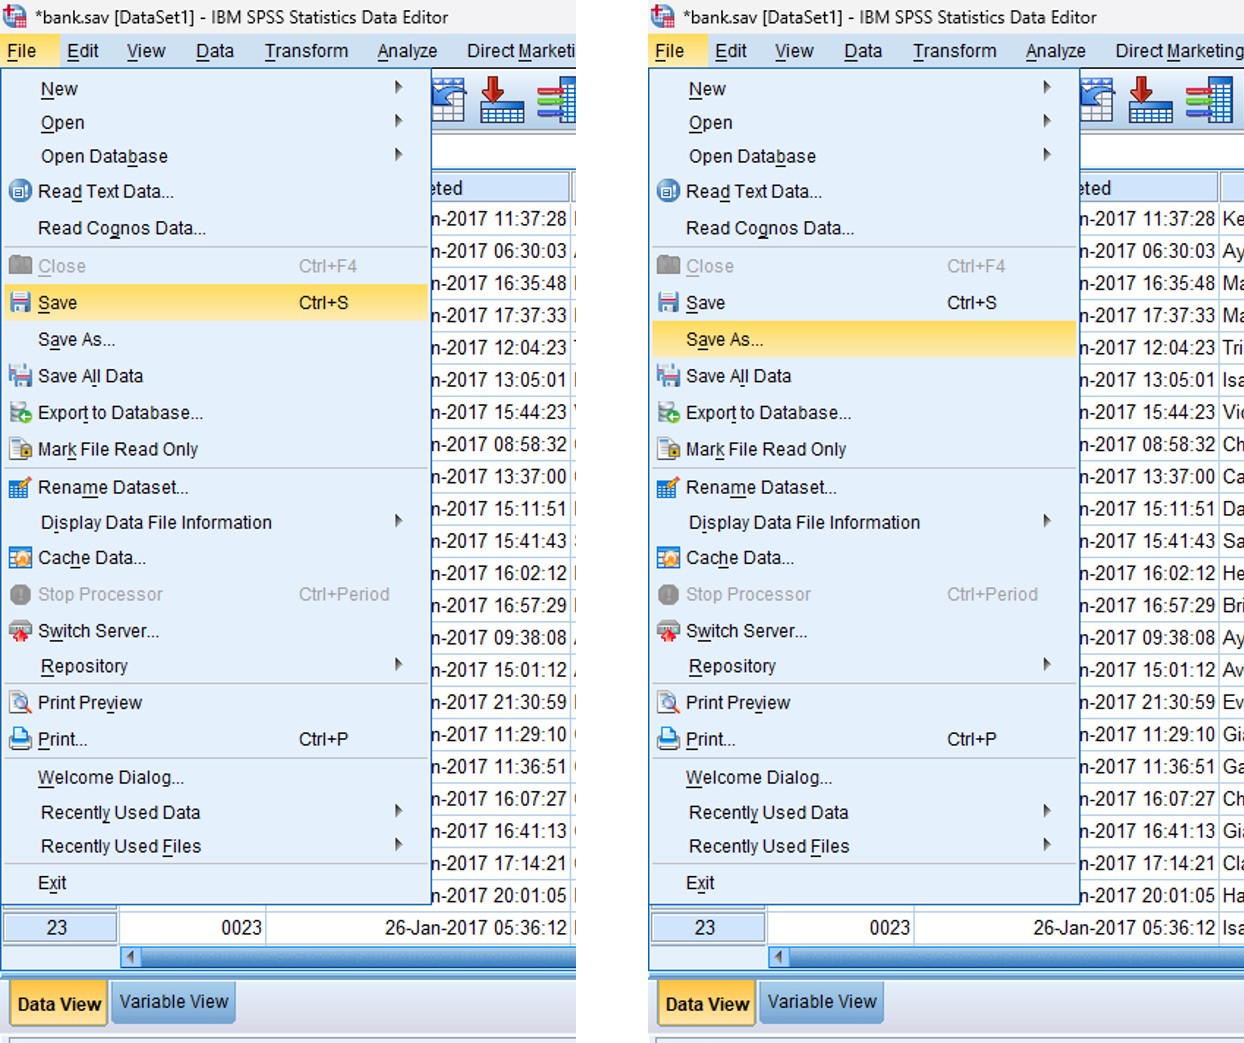
Task: Expand Open Database submenu arrow, left window
Action: coord(398,155)
